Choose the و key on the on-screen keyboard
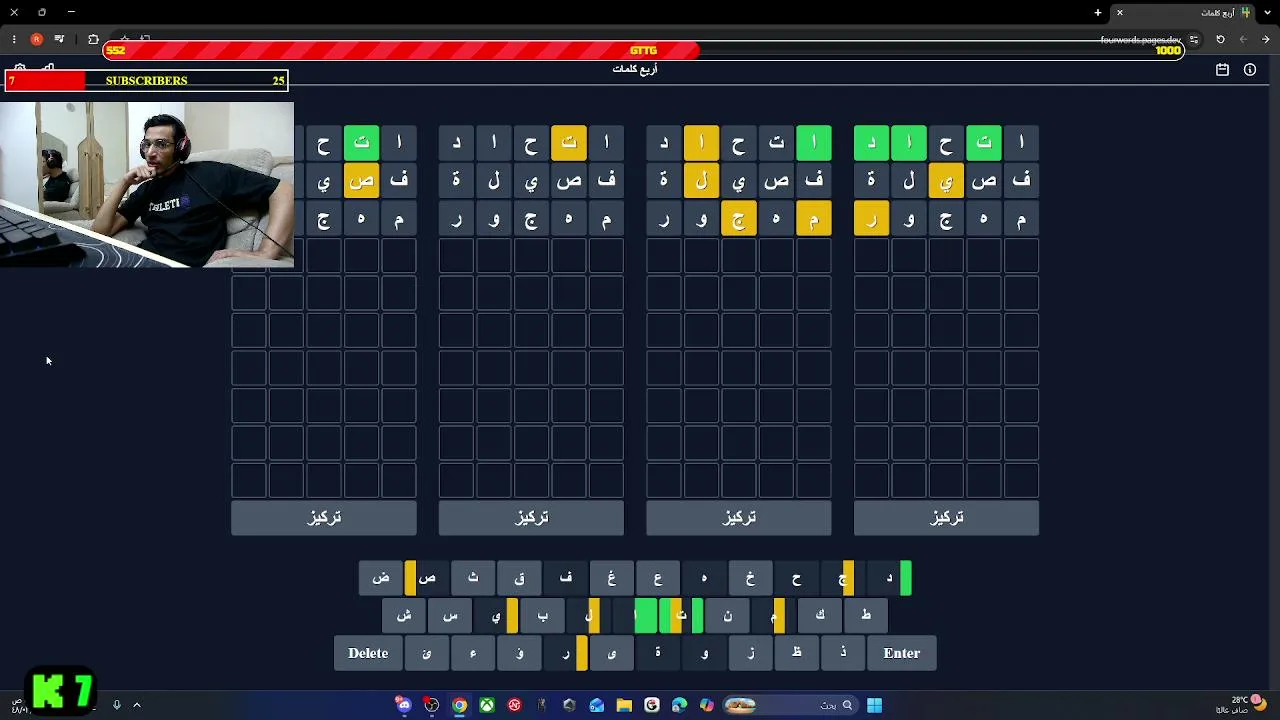The width and height of the screenshot is (1280, 720). tap(704, 653)
